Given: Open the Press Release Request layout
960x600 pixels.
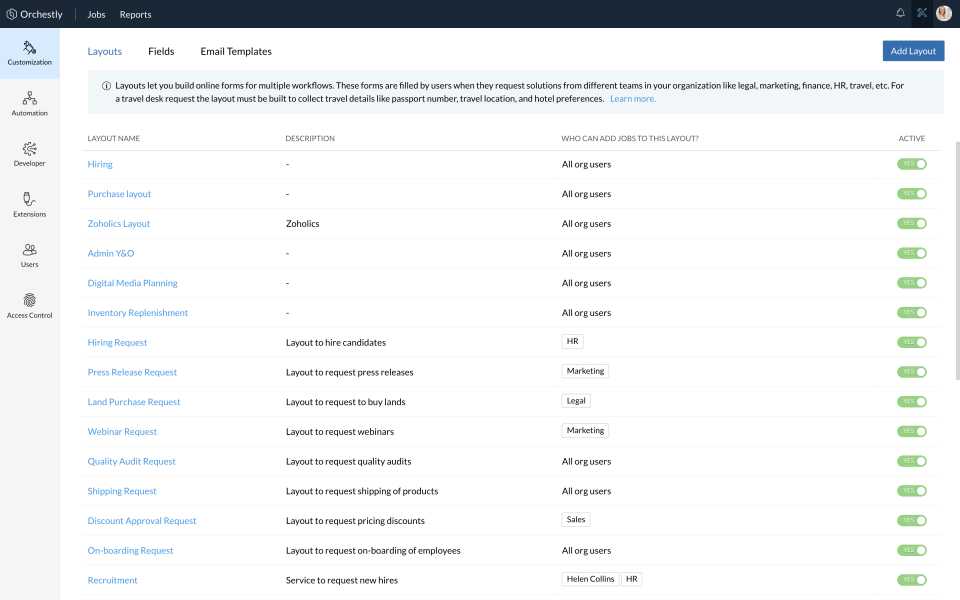Looking at the screenshot, I should (x=132, y=372).
